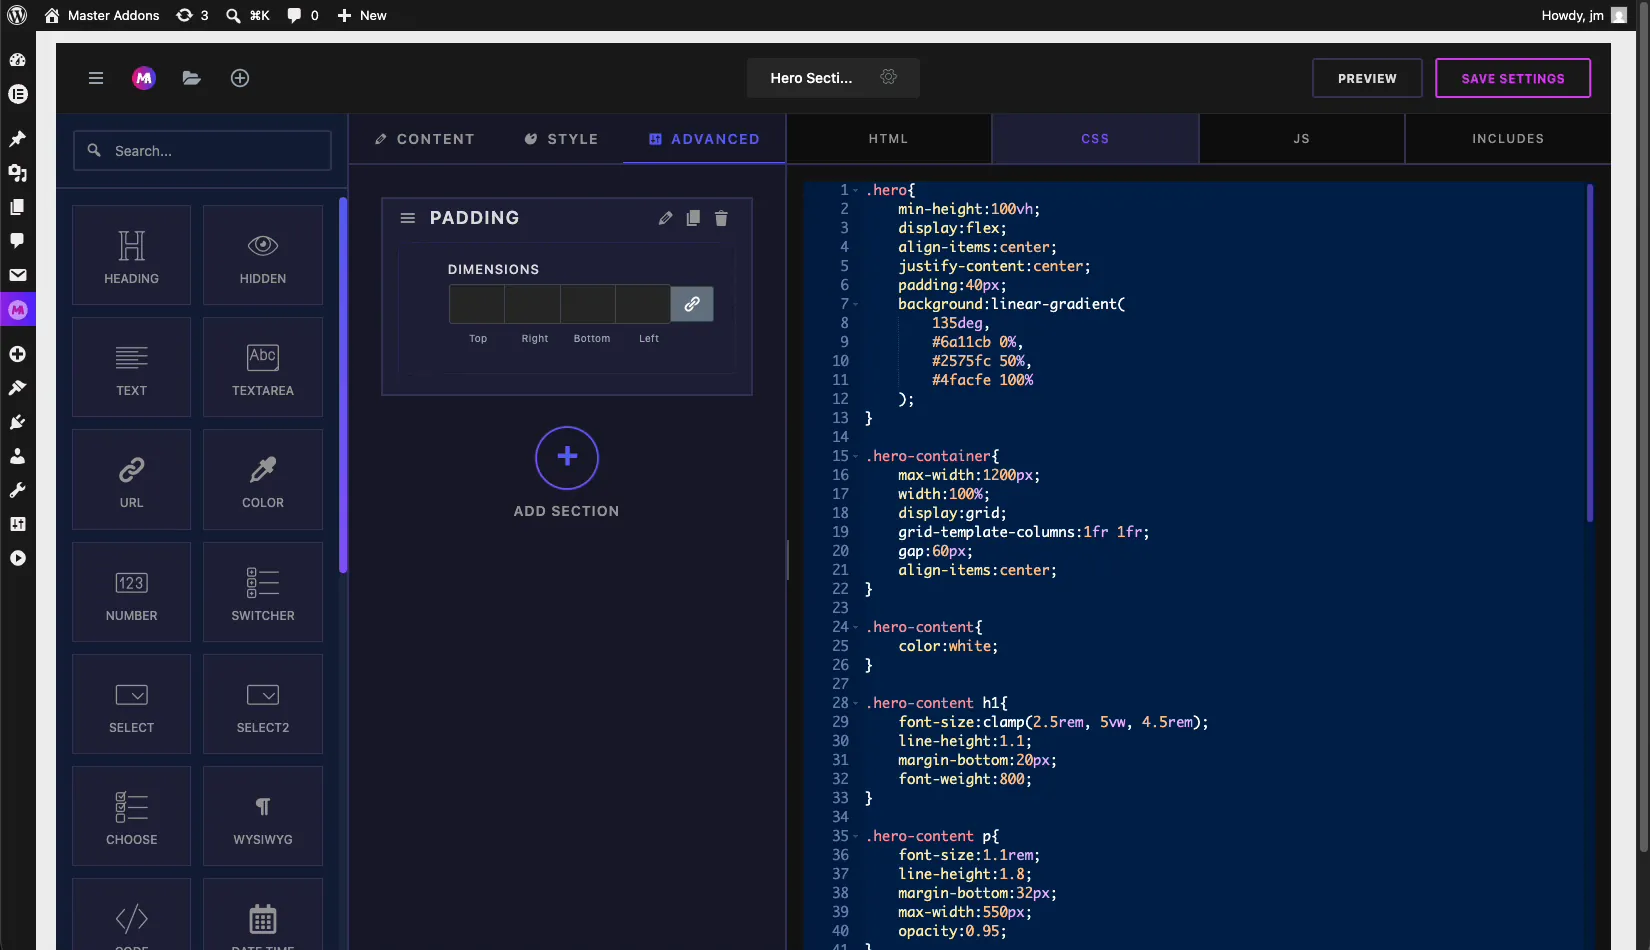Grab the PADDING section drag handle
Screen dimensions: 1650x950
pyautogui.click(x=407, y=218)
